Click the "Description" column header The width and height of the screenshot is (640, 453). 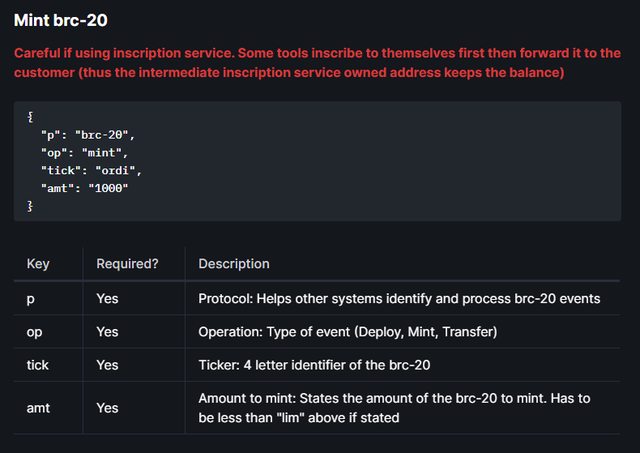pyautogui.click(x=234, y=264)
